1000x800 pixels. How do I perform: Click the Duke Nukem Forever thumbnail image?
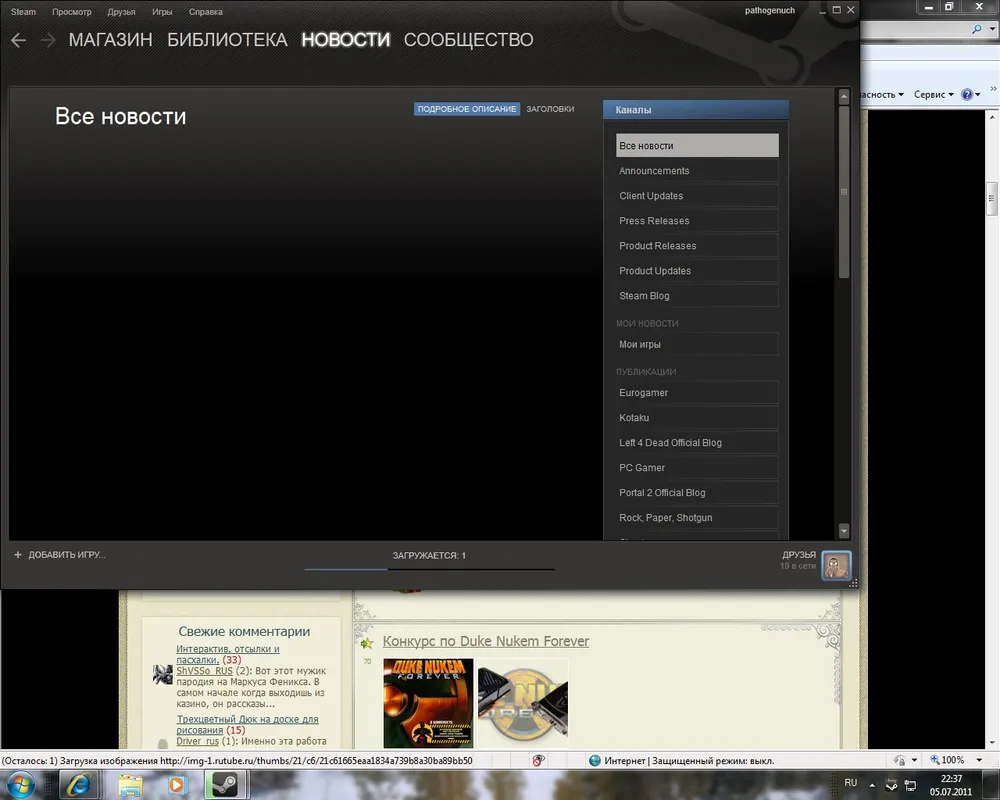428,703
